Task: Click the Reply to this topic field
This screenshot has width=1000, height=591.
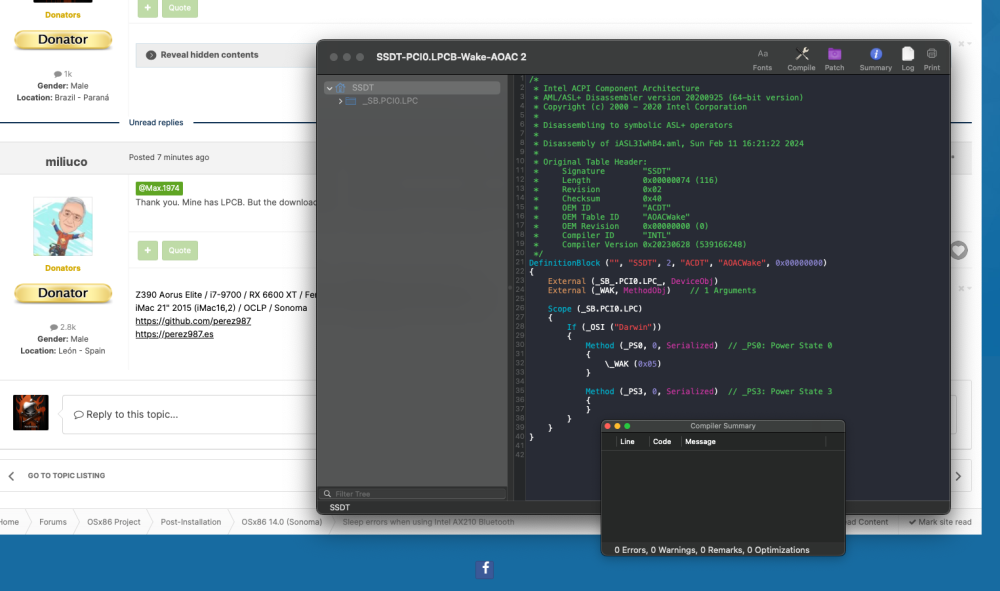Action: [x=189, y=414]
